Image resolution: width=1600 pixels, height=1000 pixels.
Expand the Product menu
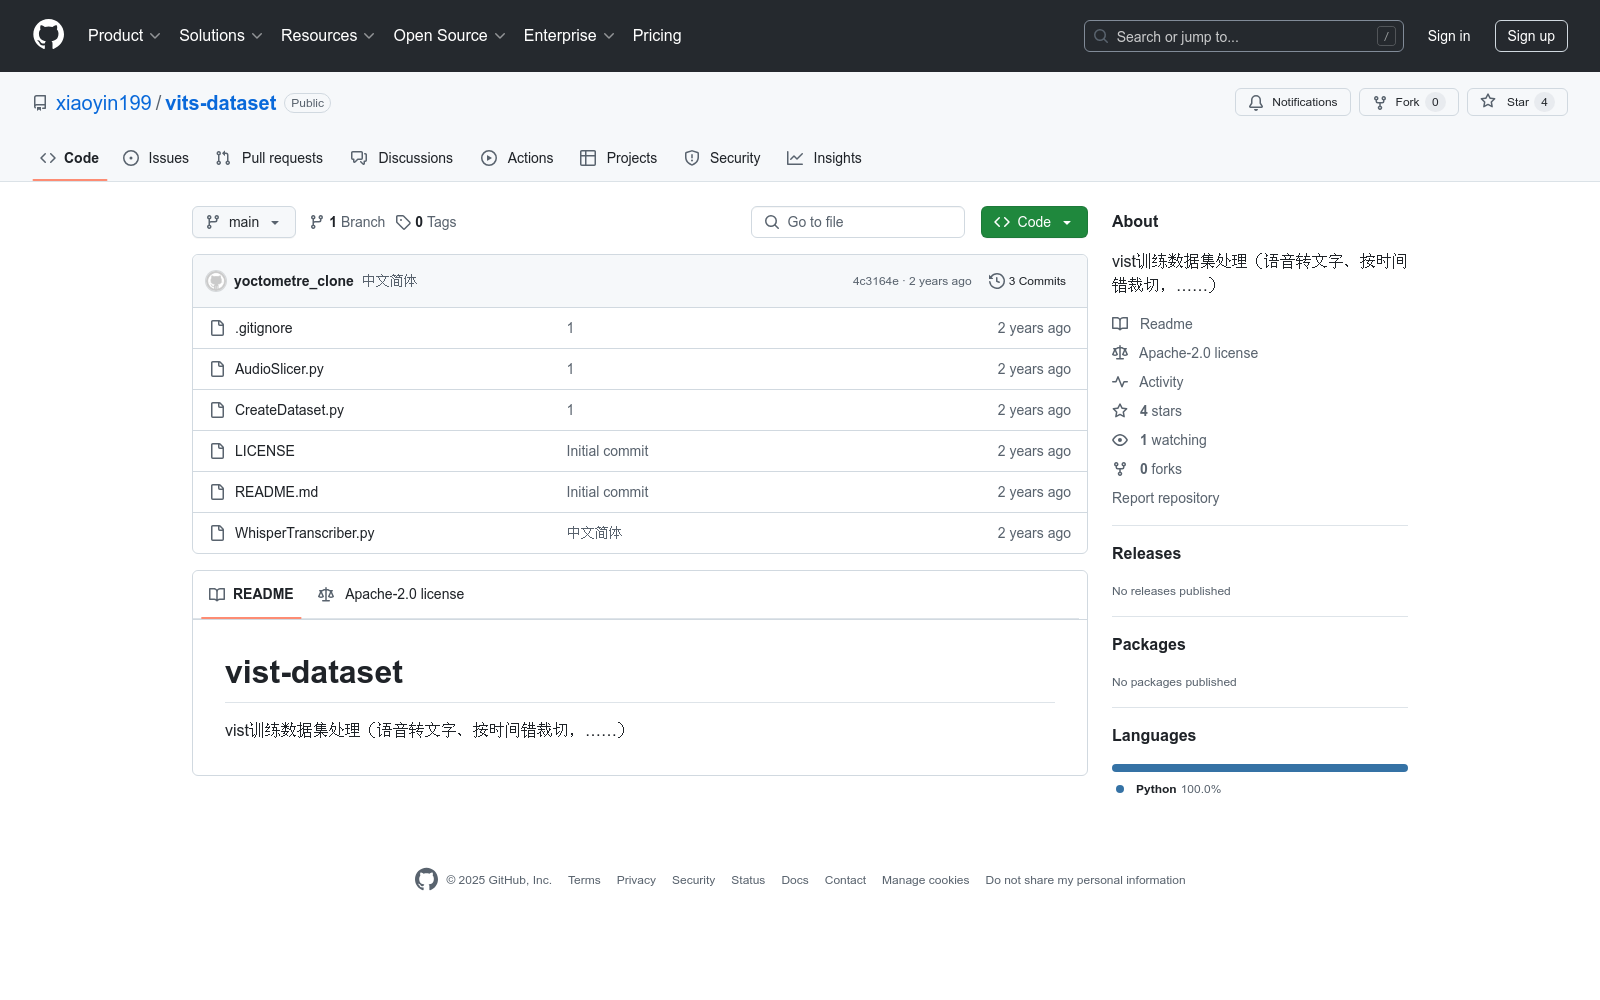124,36
